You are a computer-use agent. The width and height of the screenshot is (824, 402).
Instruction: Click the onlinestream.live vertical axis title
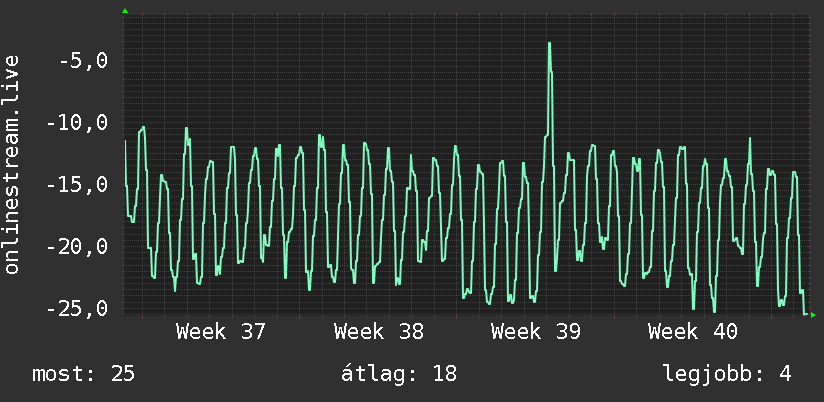coord(11,164)
